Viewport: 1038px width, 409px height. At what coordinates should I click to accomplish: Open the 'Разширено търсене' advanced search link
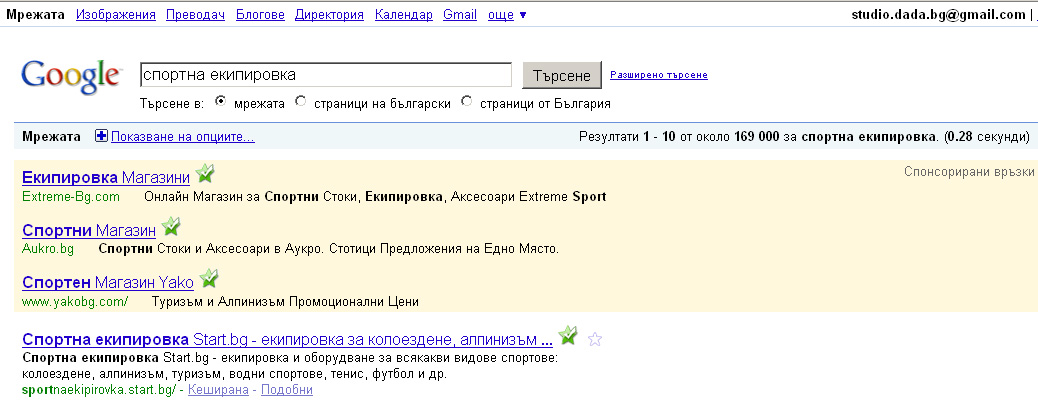click(x=658, y=75)
